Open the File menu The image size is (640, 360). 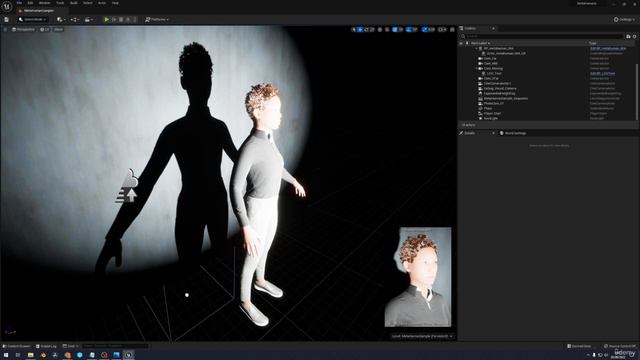[x=19, y=3]
